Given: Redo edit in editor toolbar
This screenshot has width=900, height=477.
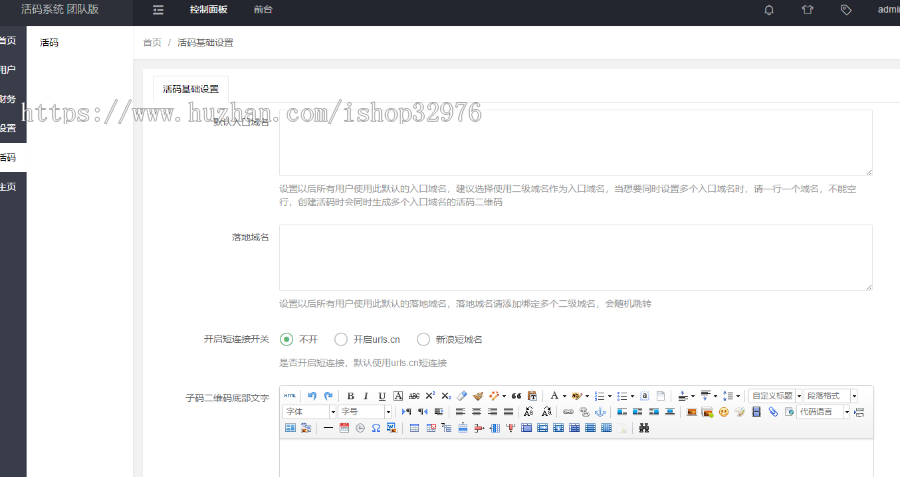Looking at the screenshot, I should (328, 395).
